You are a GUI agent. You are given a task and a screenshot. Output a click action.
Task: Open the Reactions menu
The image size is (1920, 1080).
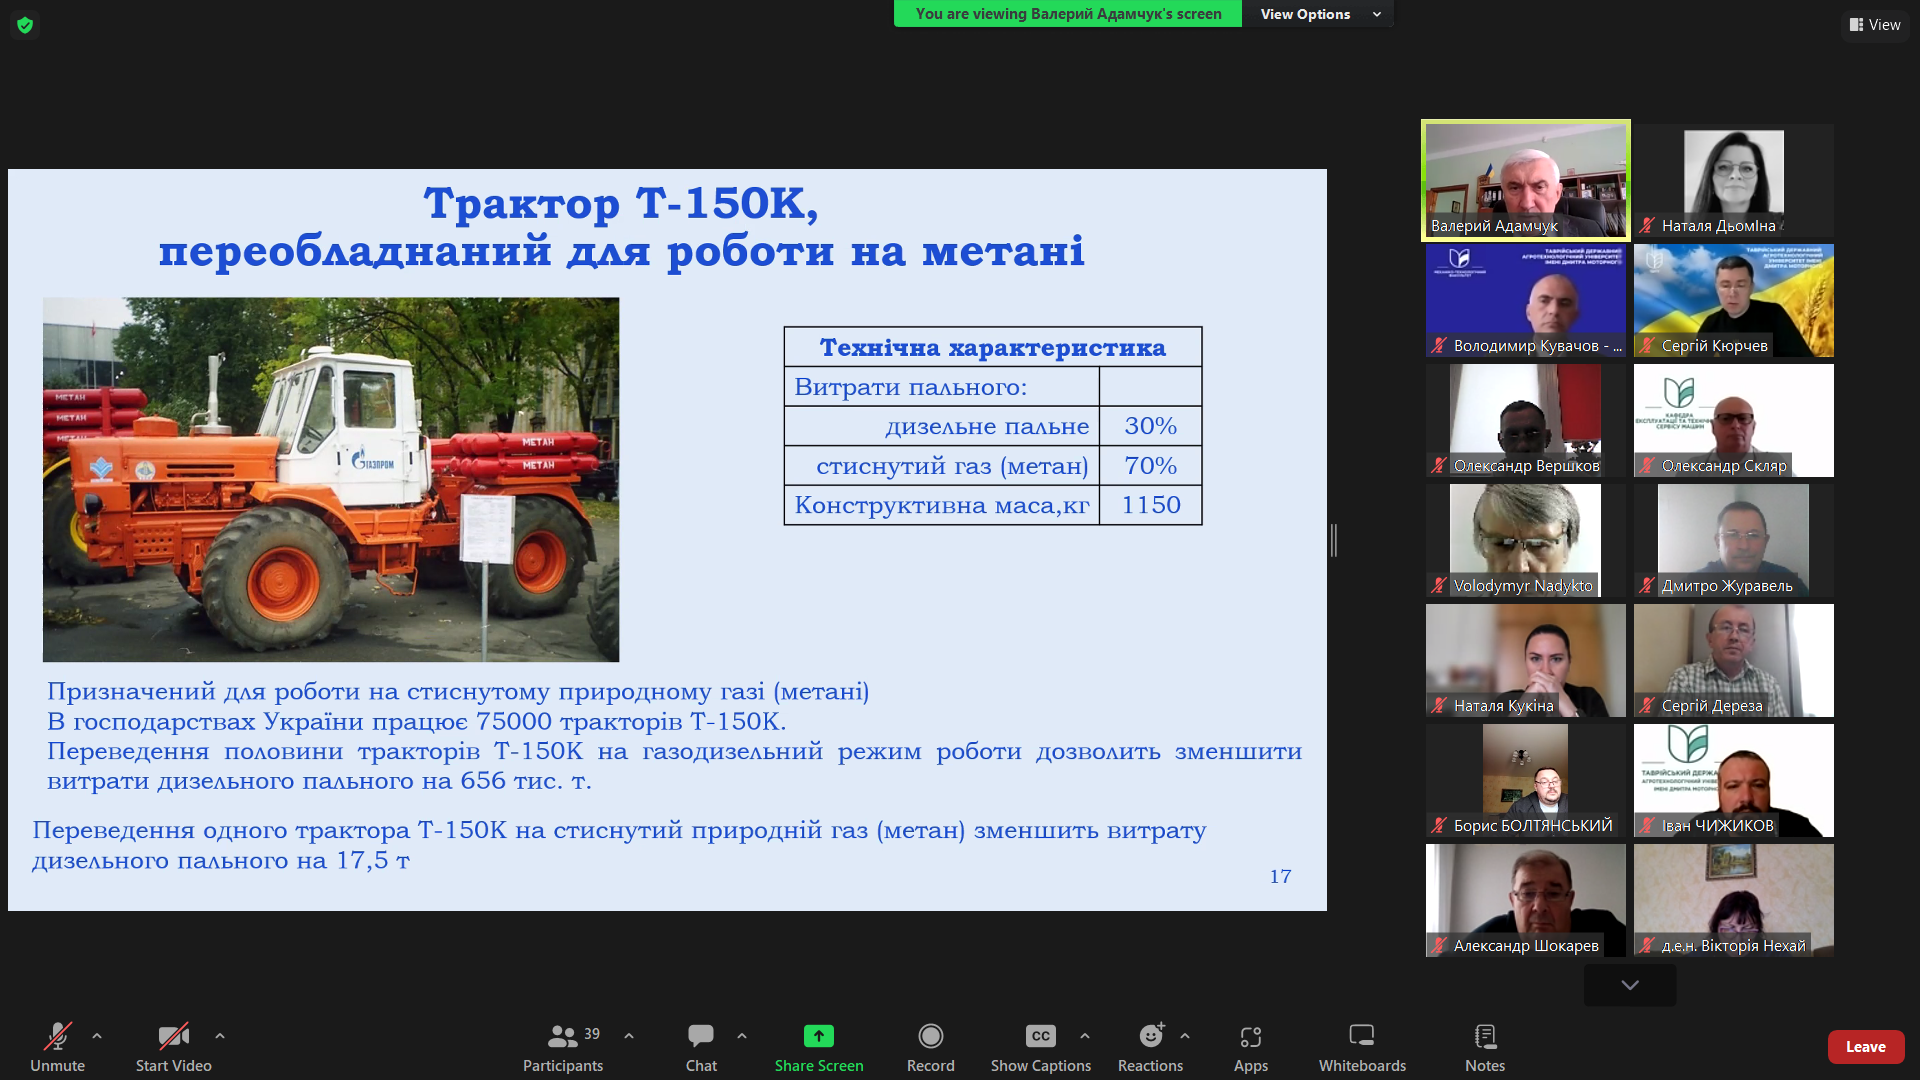tap(1150, 1046)
